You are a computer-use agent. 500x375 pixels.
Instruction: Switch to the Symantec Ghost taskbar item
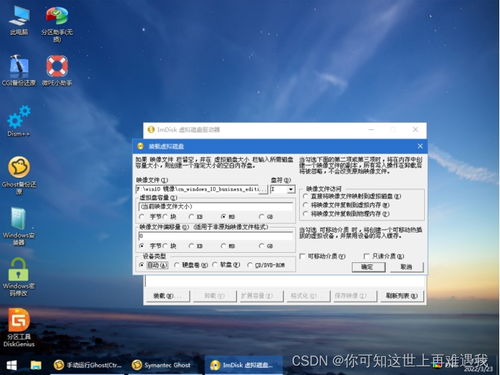(x=163, y=365)
